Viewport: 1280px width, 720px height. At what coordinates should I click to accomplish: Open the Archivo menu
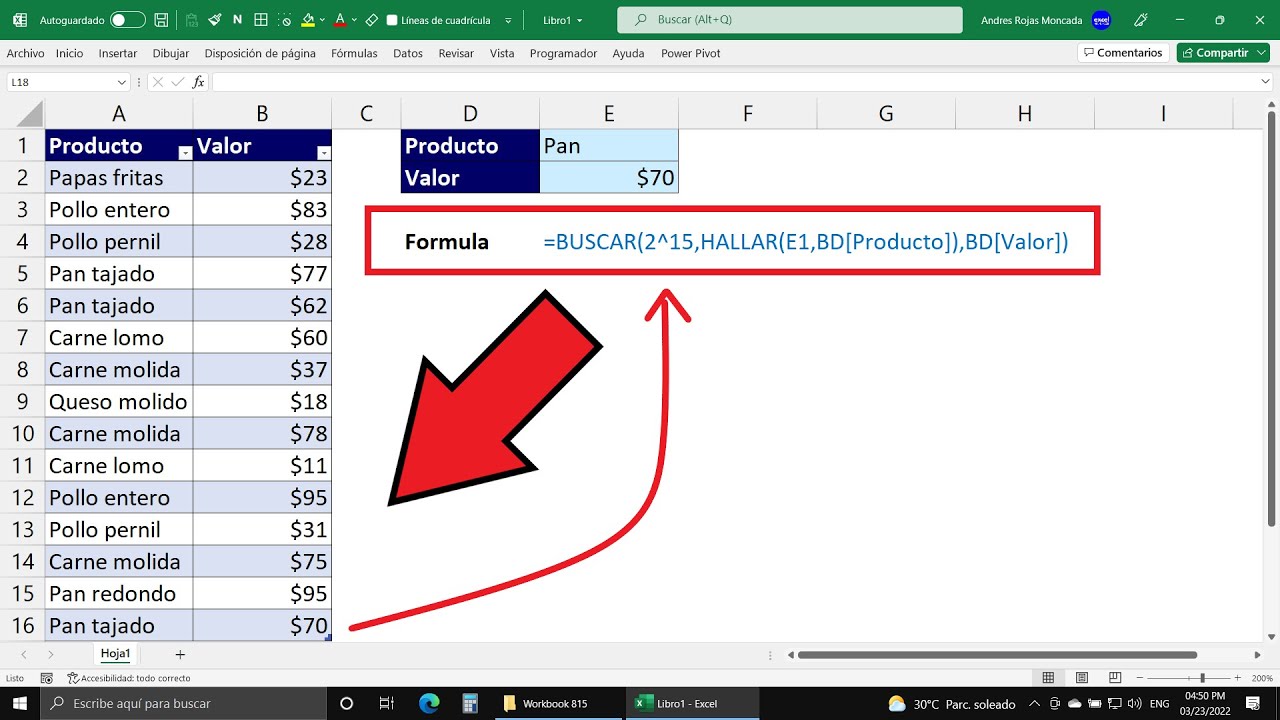click(x=25, y=53)
